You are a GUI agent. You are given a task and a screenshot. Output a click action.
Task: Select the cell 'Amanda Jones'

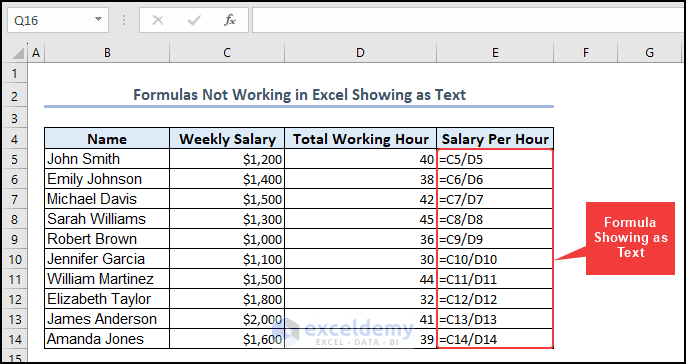(x=107, y=339)
